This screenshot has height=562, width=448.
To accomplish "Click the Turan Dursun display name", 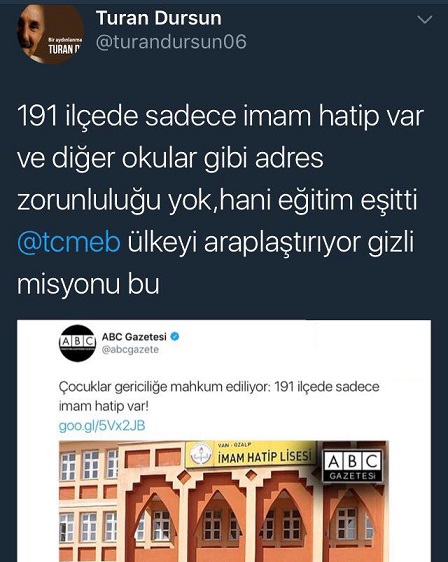I will click(159, 18).
